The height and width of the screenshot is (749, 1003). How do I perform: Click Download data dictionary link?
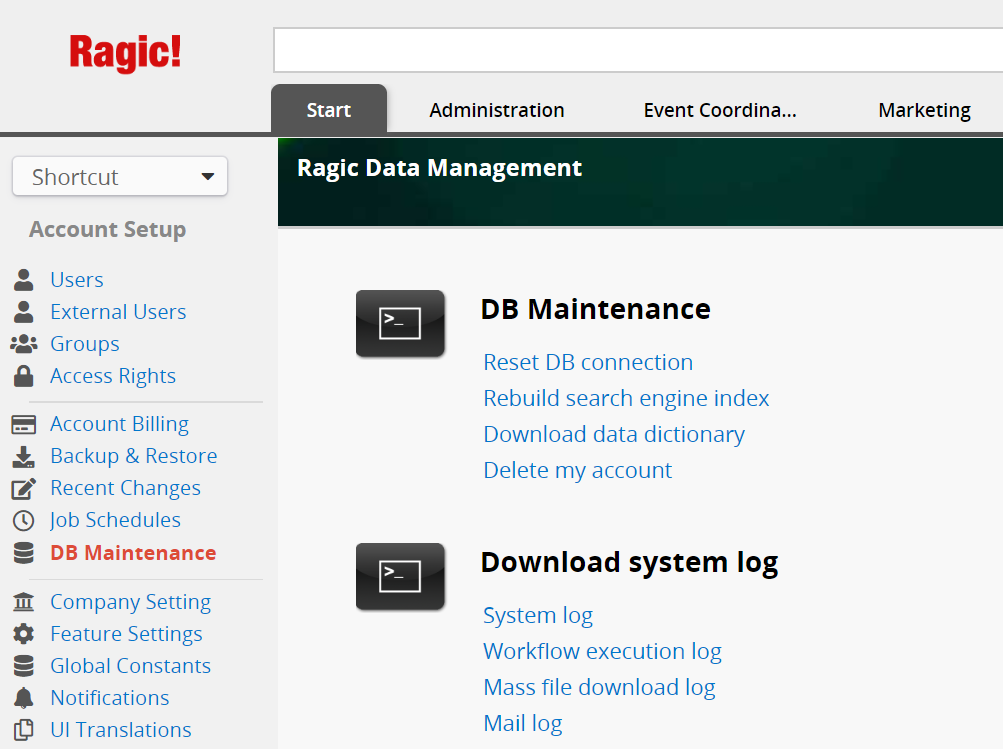click(614, 434)
